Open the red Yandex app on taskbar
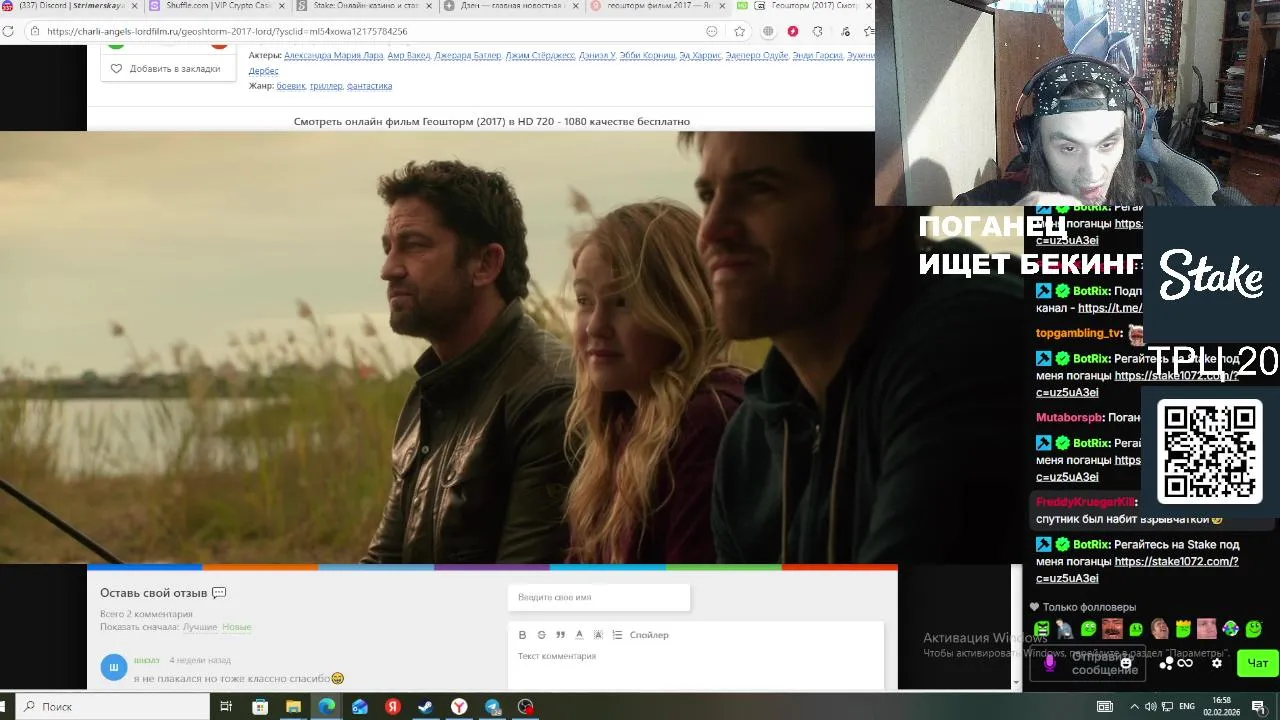 pyautogui.click(x=393, y=707)
